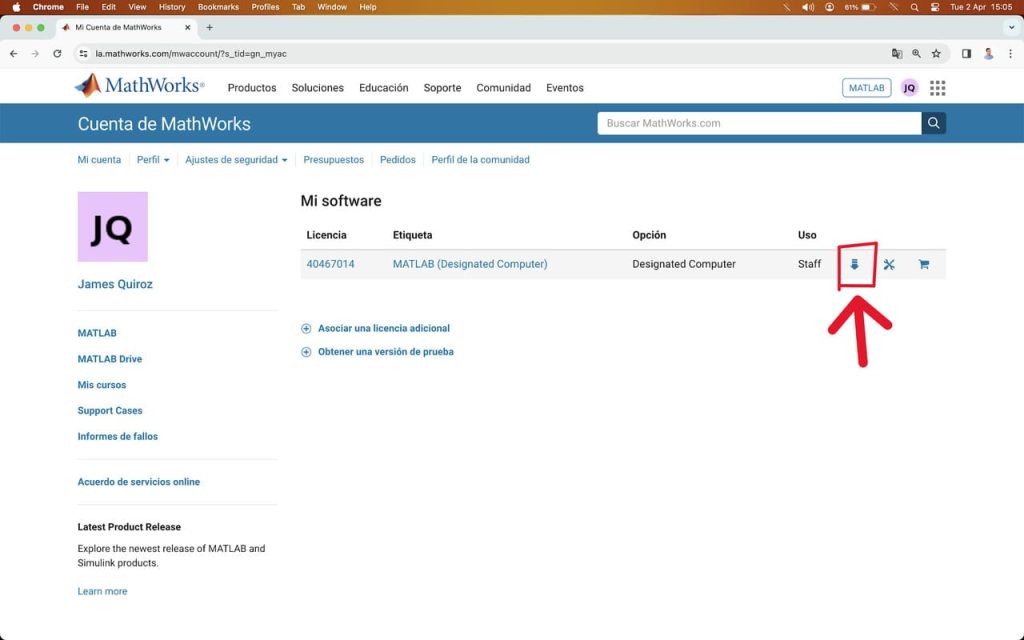Click the volume icon in menu bar
This screenshot has height=640, width=1024.
tap(808, 7)
